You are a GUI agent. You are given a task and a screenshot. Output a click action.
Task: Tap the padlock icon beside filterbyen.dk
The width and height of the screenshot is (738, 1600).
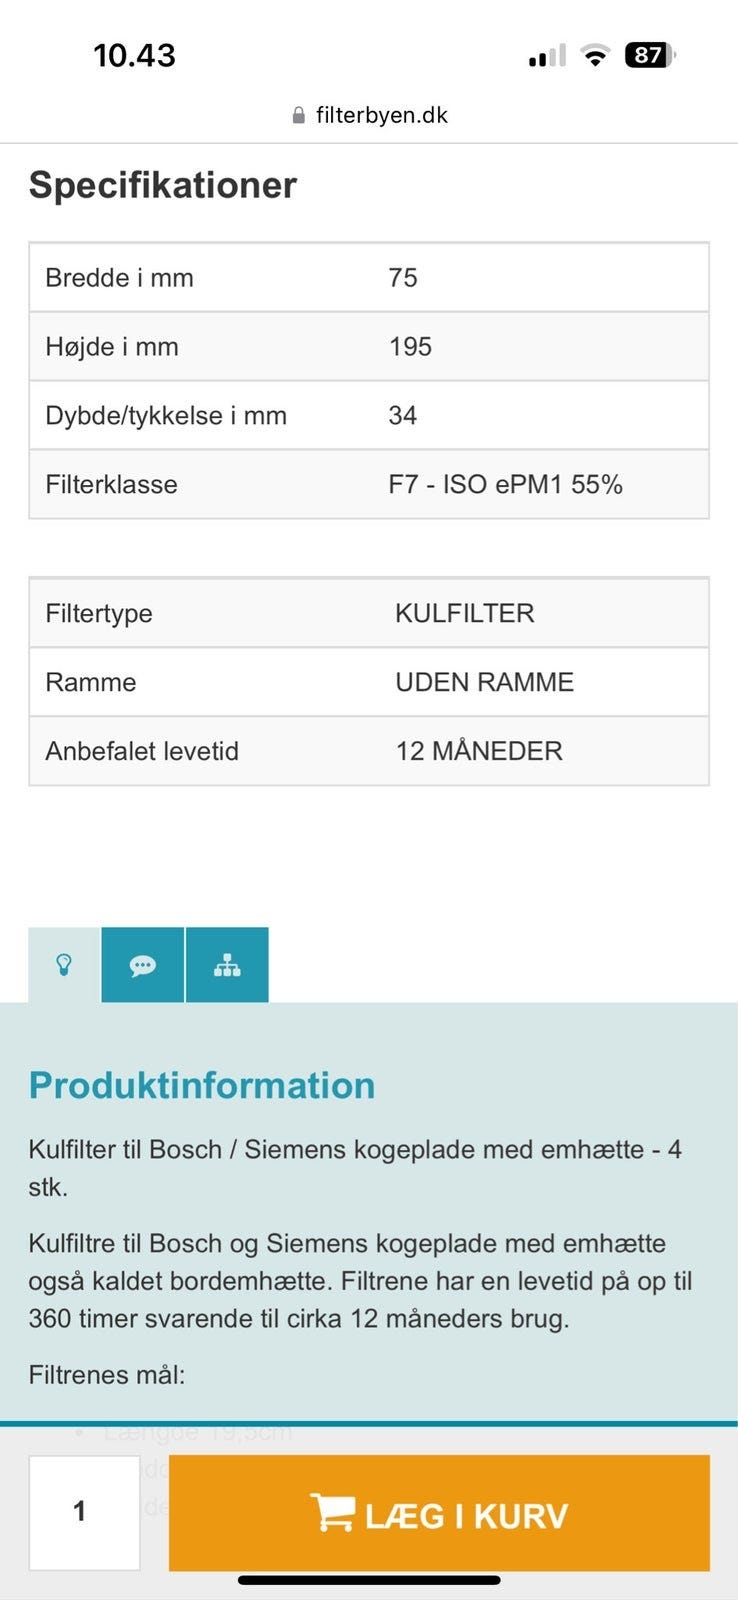[298, 114]
